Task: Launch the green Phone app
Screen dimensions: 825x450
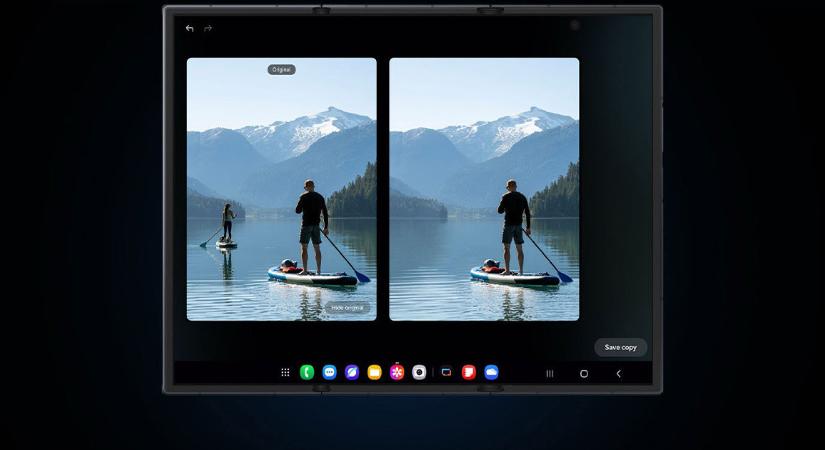Action: pos(307,373)
